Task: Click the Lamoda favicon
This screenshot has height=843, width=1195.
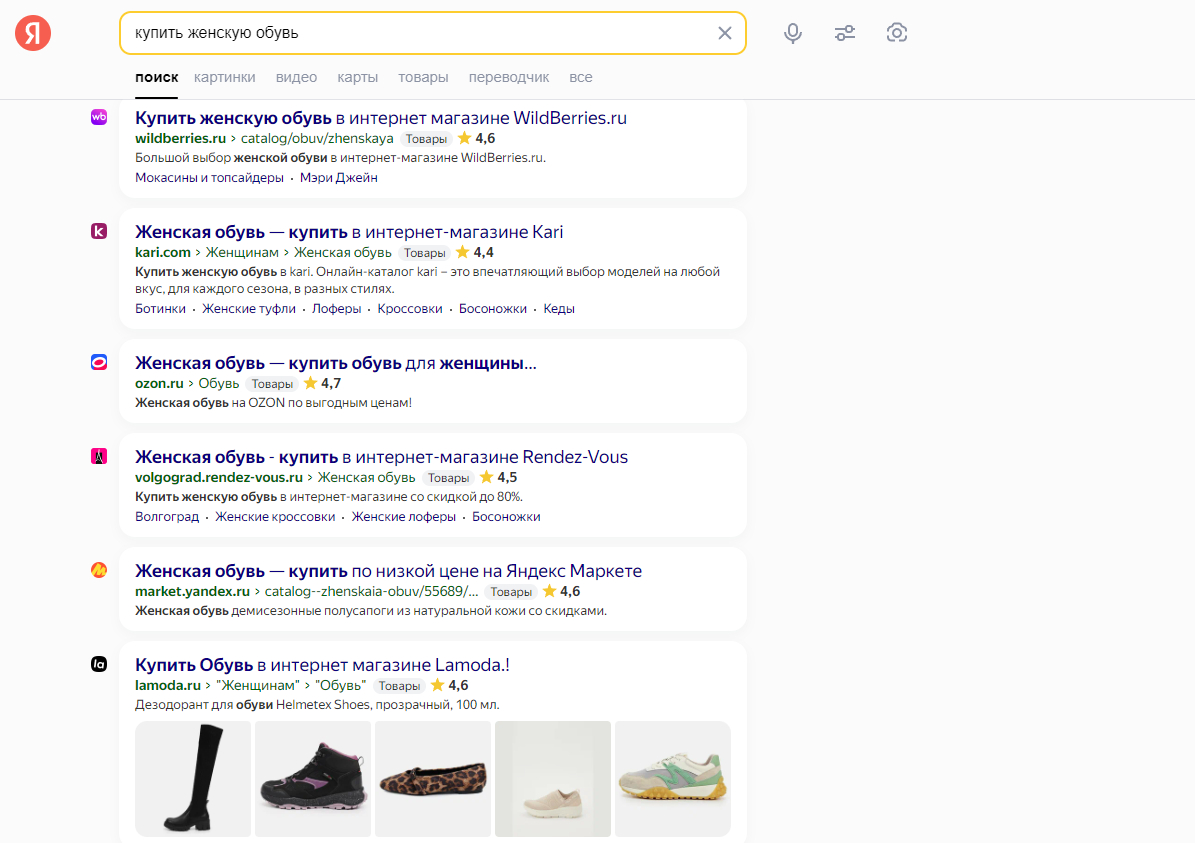Action: (x=99, y=664)
